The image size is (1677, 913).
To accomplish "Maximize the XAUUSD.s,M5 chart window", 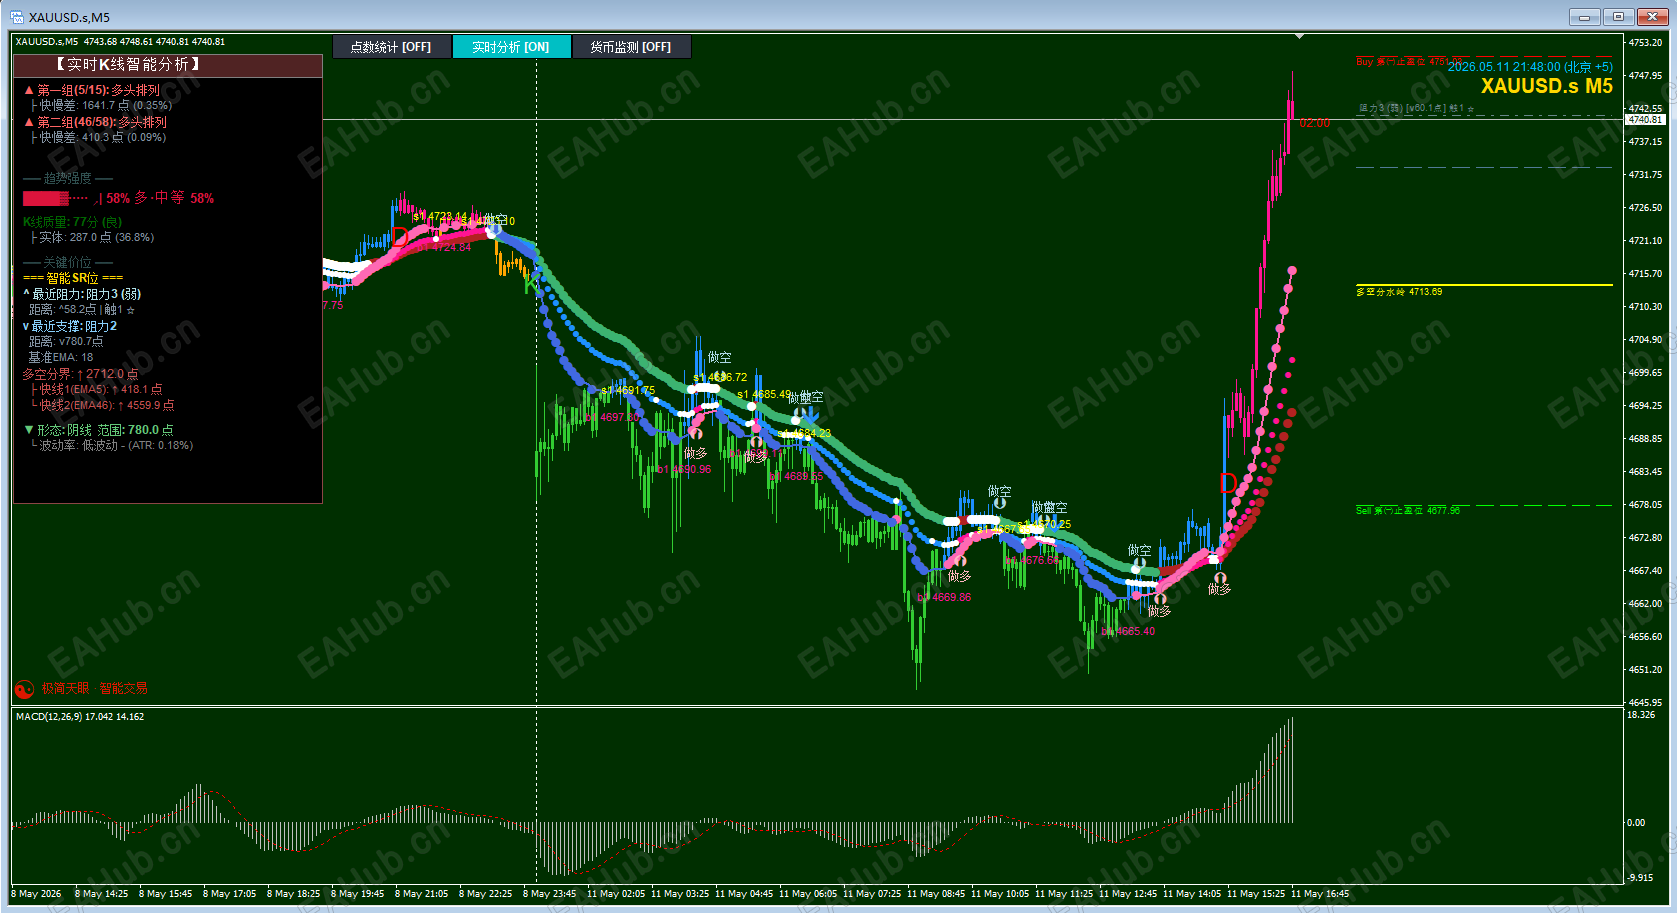I will [x=1618, y=17].
